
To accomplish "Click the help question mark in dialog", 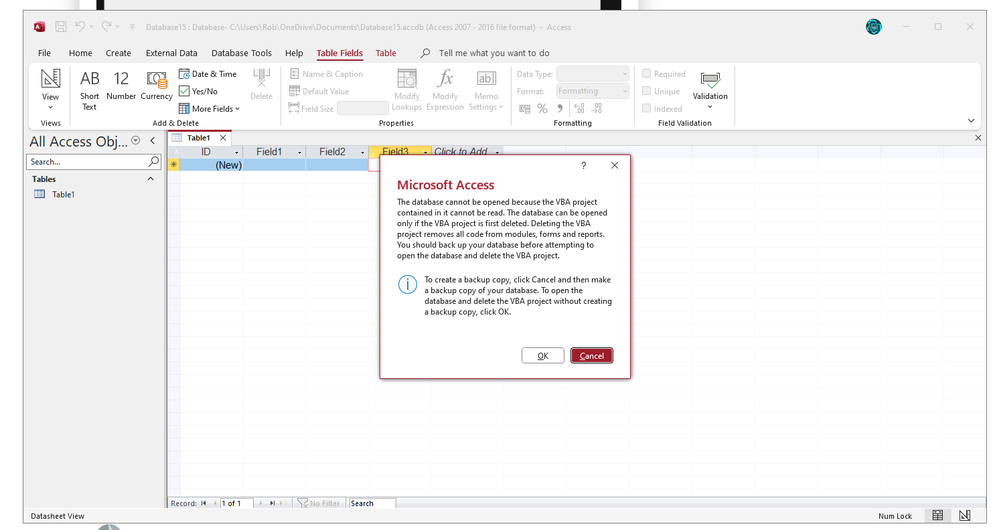I will point(583,166).
